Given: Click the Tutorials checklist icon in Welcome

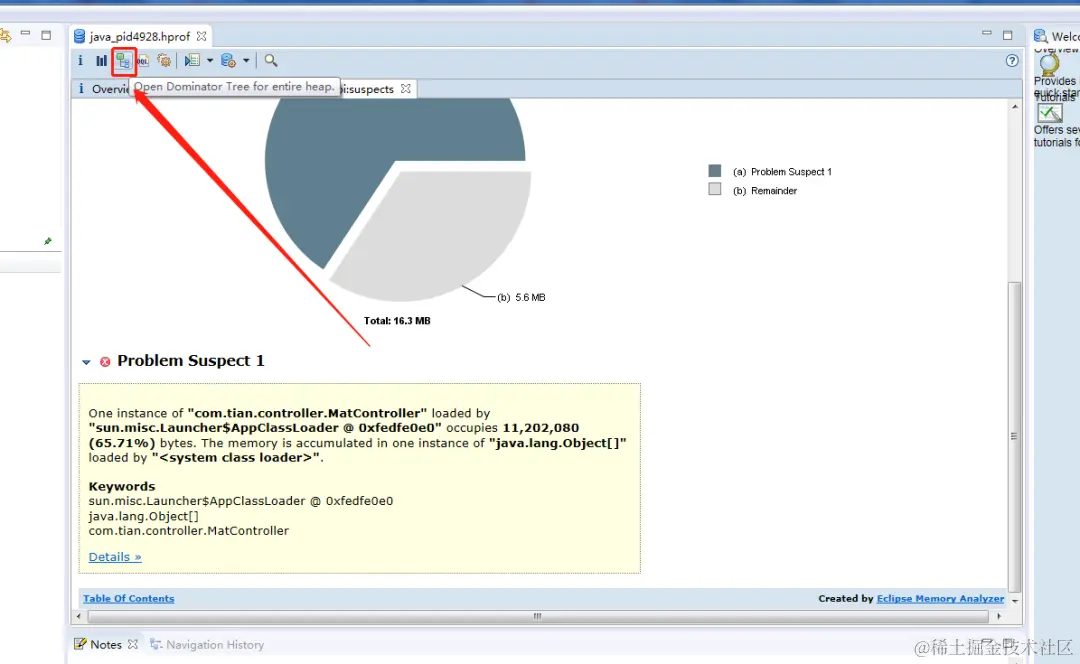Looking at the screenshot, I should pyautogui.click(x=1050, y=113).
